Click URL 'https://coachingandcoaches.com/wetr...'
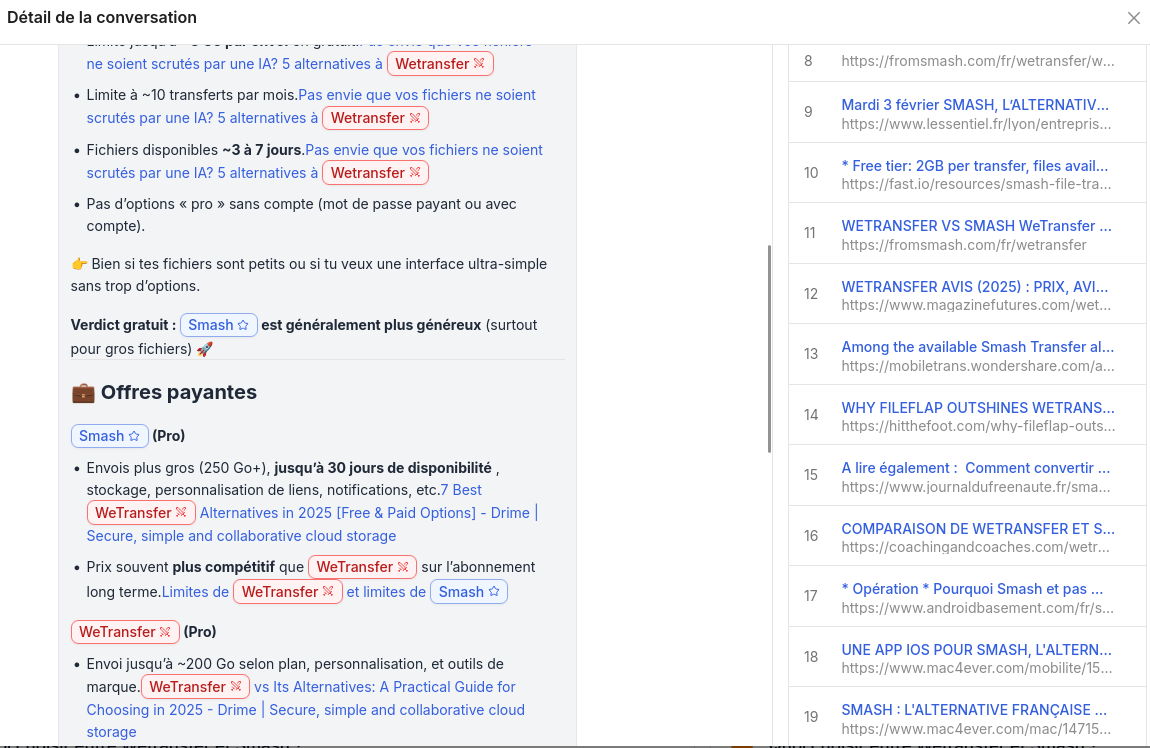The width and height of the screenshot is (1150, 748). tap(975, 547)
